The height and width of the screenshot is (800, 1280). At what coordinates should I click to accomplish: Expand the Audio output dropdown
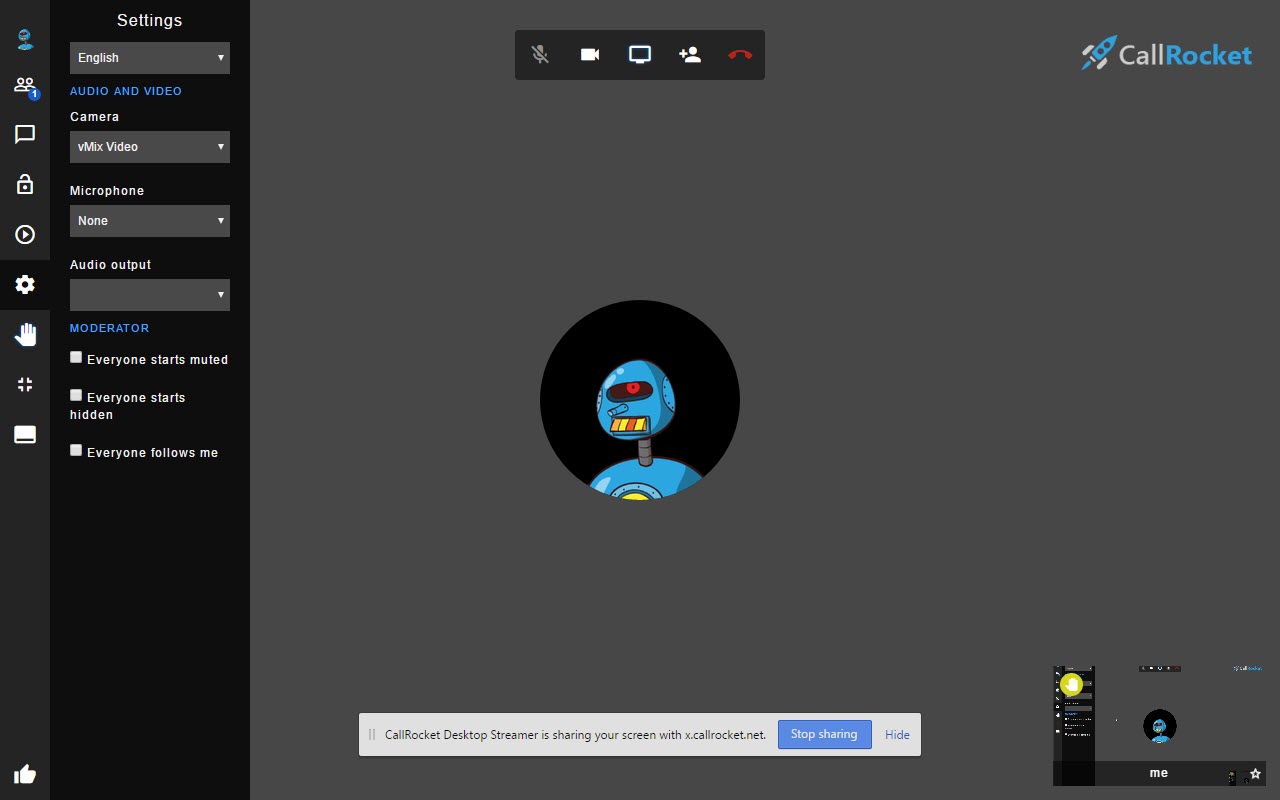[x=149, y=294]
